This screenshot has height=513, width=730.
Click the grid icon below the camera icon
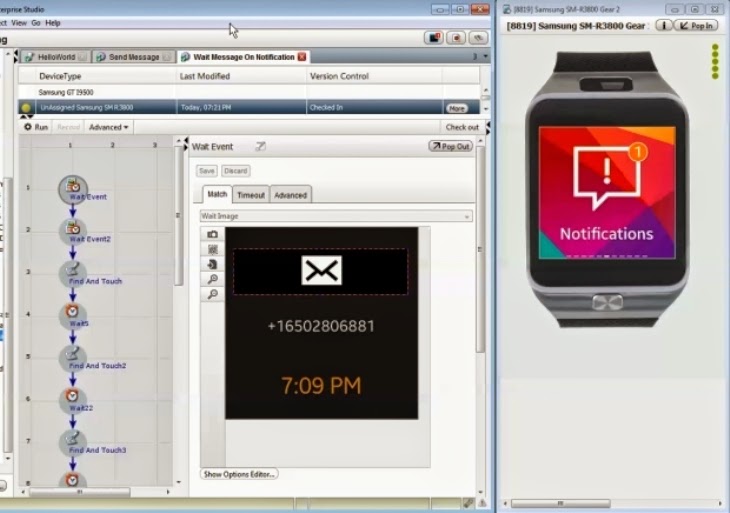click(212, 249)
